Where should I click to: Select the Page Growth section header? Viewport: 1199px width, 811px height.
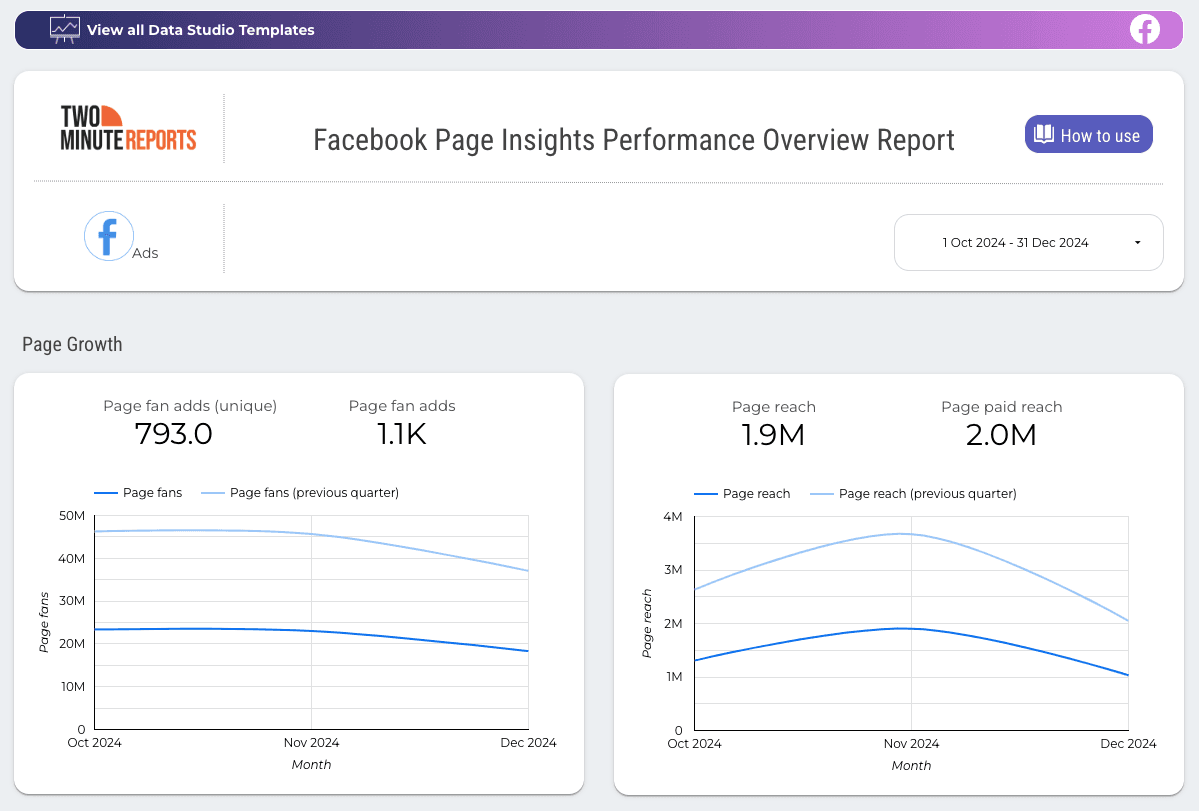point(72,343)
